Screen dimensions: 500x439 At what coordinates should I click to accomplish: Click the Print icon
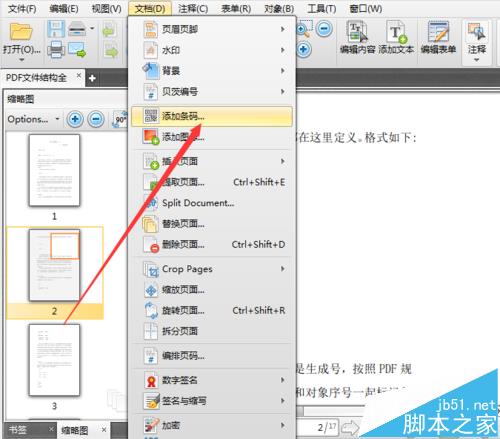pos(56,49)
